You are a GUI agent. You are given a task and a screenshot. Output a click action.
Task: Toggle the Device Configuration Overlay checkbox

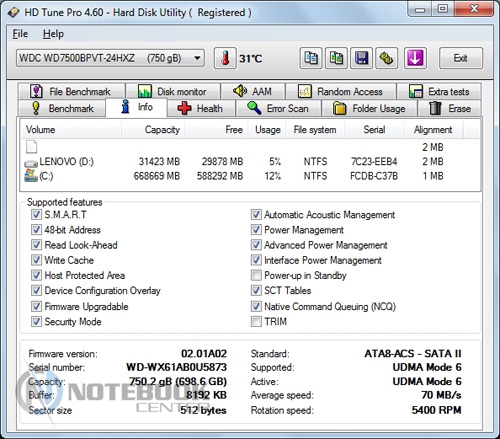point(36,290)
